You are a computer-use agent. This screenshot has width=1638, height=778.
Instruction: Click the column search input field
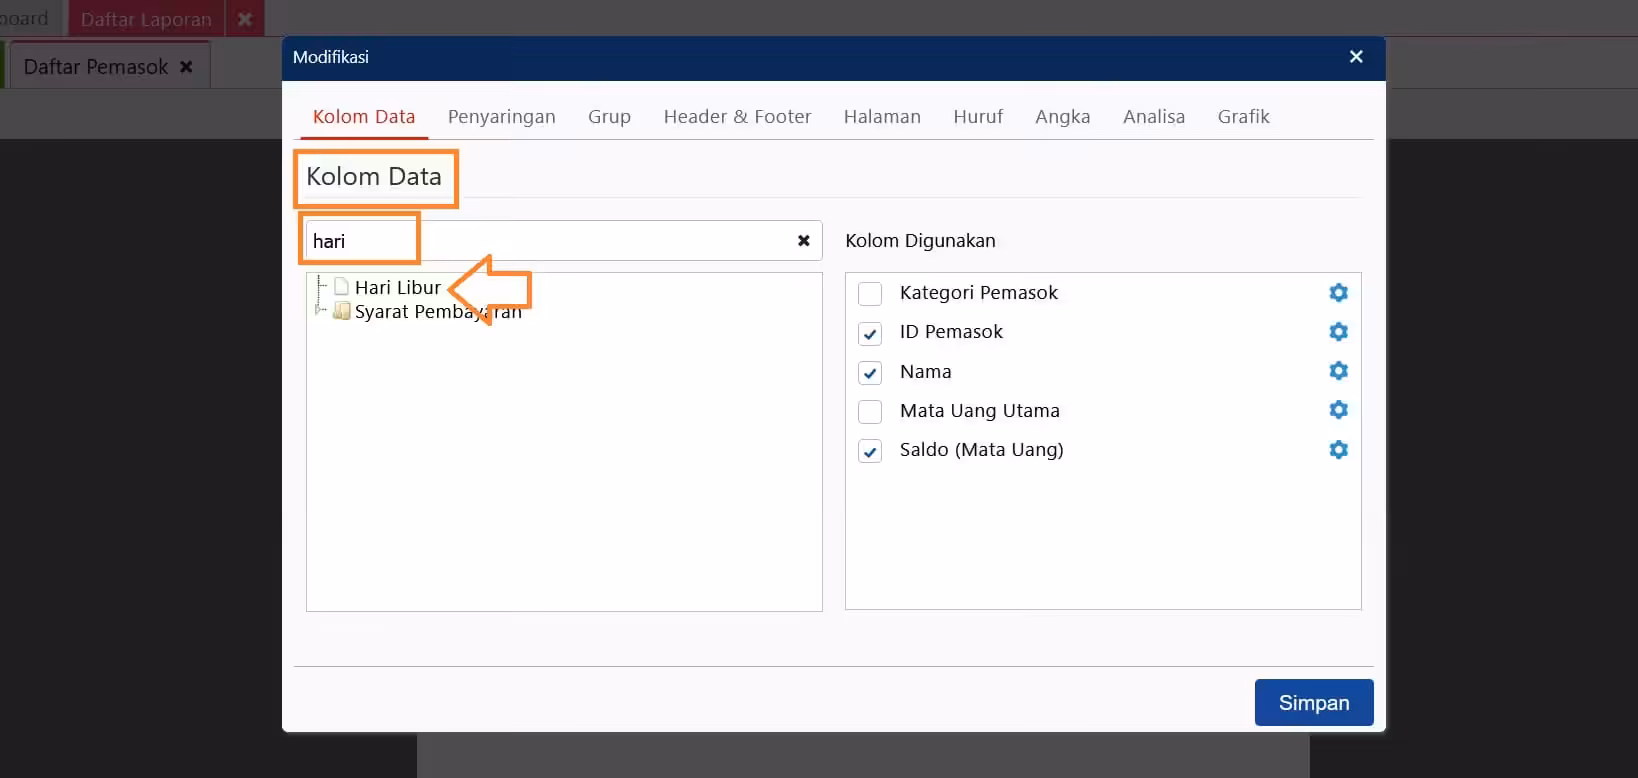pos(564,241)
